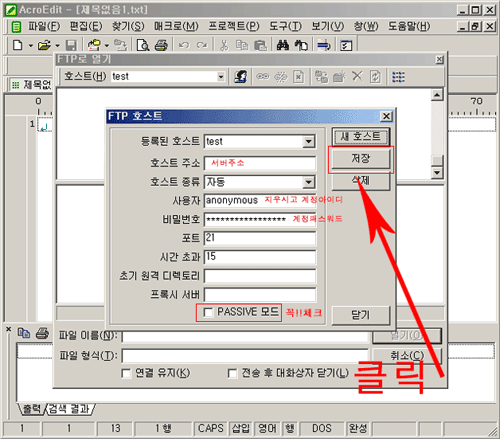This screenshot has height=439, width=500.
Task: Click the printer icon in main toolbar
Action: pos(161,45)
